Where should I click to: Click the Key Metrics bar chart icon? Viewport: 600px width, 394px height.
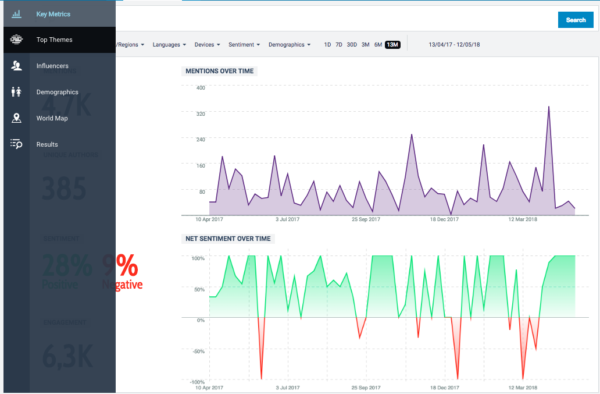(16, 14)
